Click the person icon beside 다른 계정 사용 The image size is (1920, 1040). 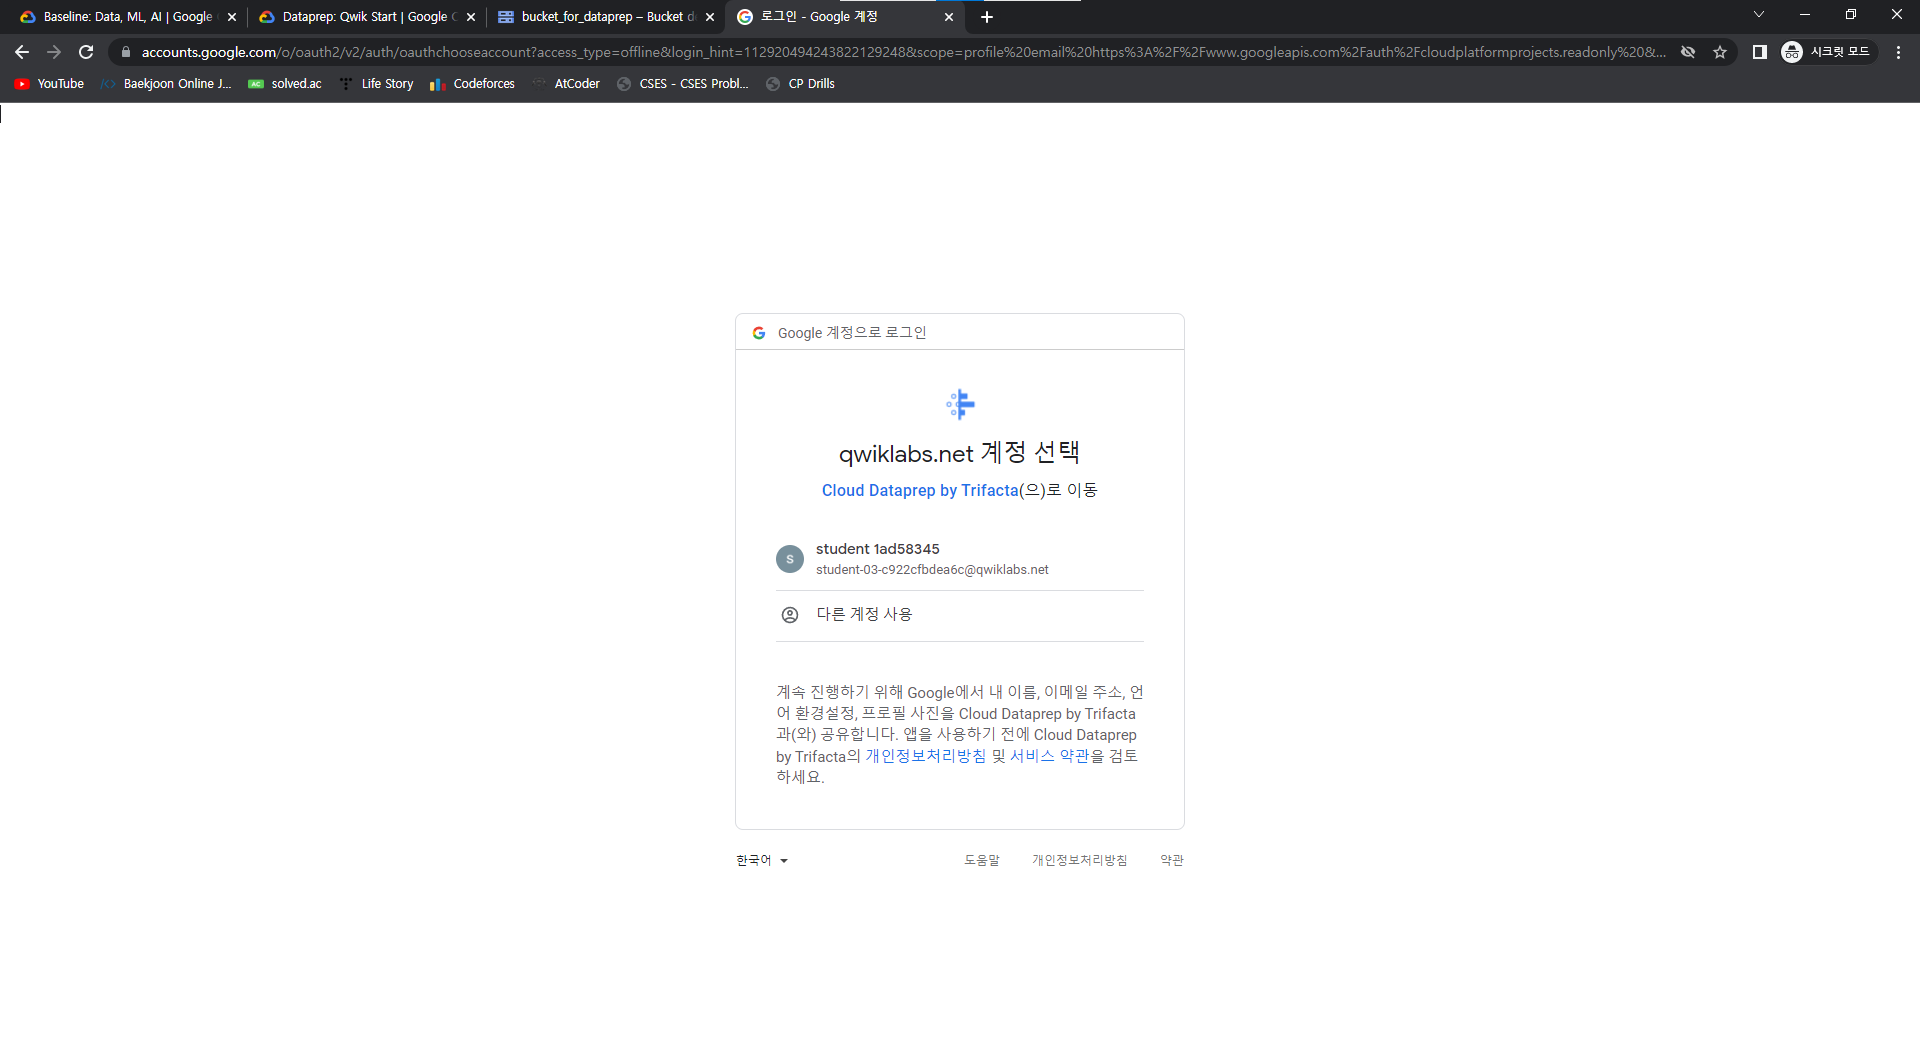click(790, 615)
